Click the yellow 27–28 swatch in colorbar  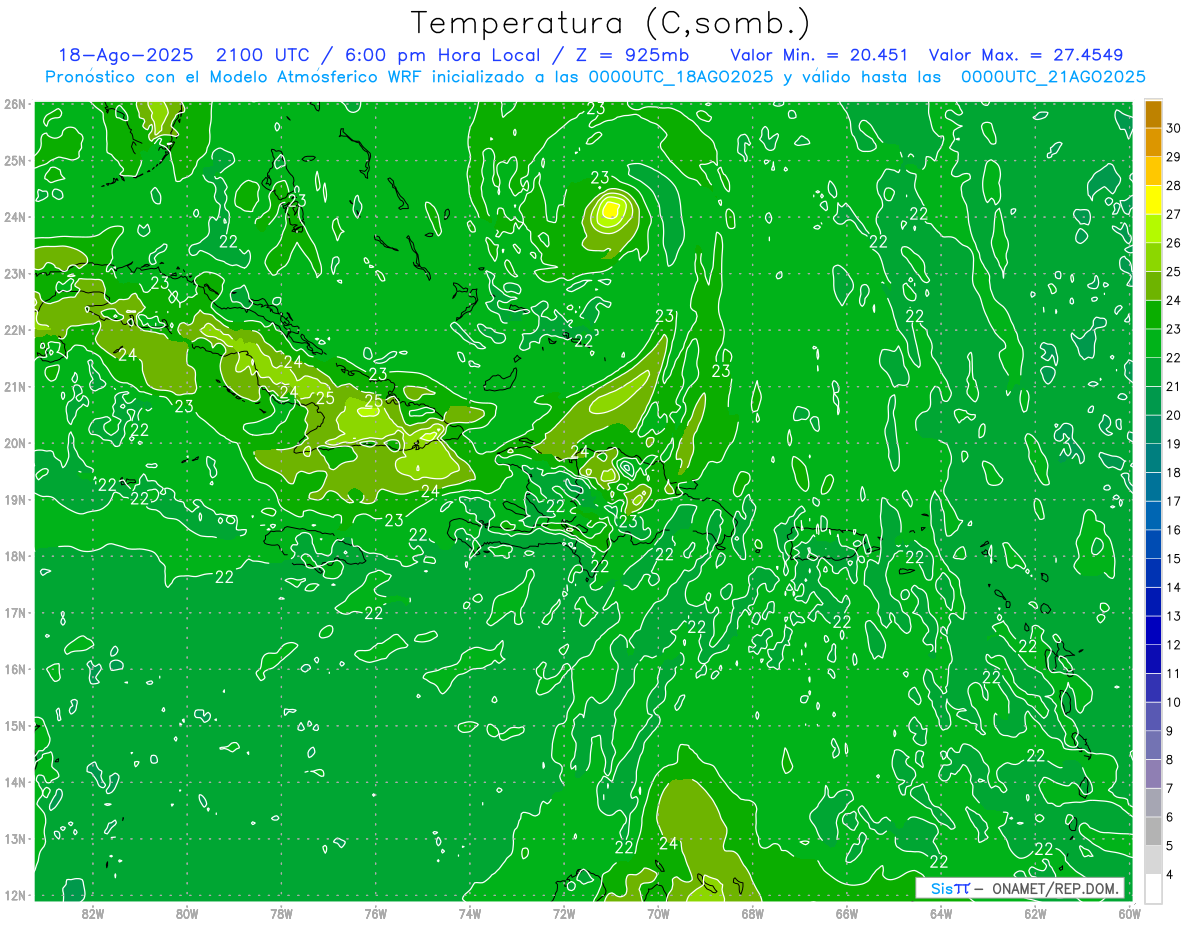click(1152, 200)
